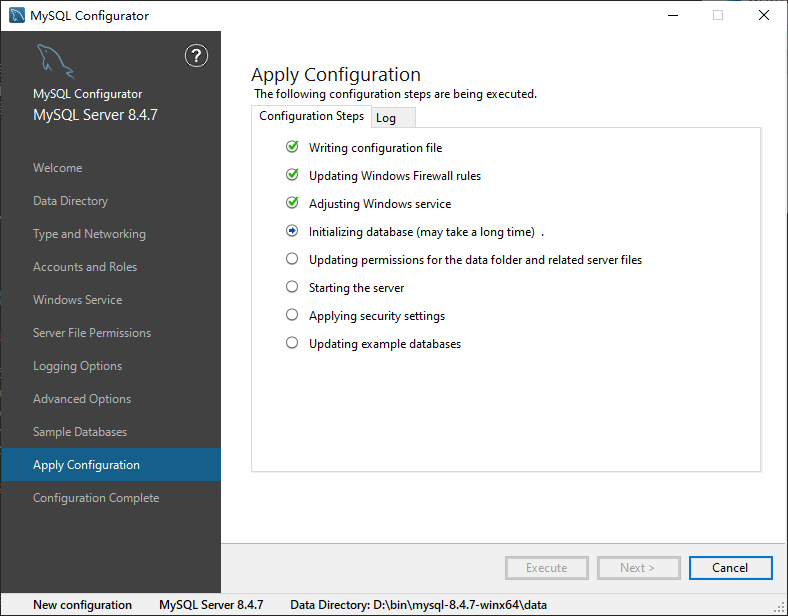Screen dimensions: 788x616
Task: Select Data Directory in the sidebar
Action: pyautogui.click(x=70, y=201)
